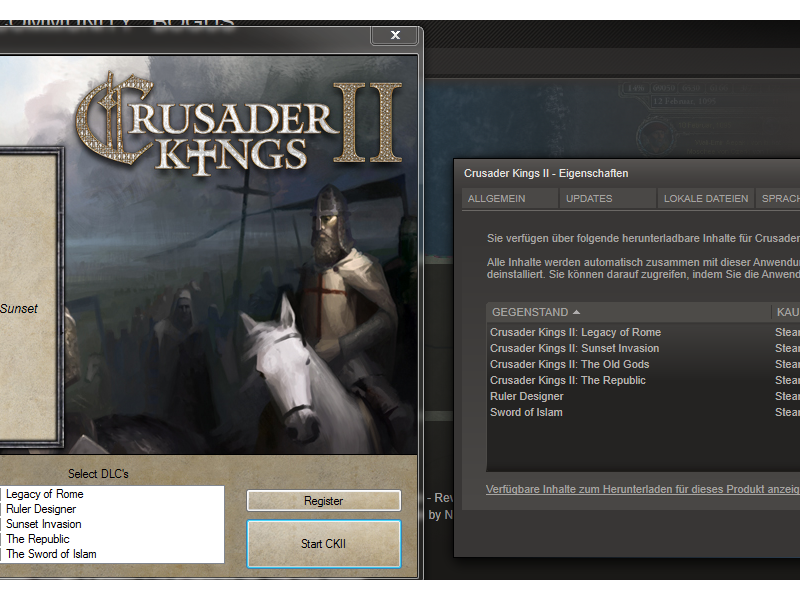Open the available downloadable content link
Screen dimensions: 800x600
641,489
